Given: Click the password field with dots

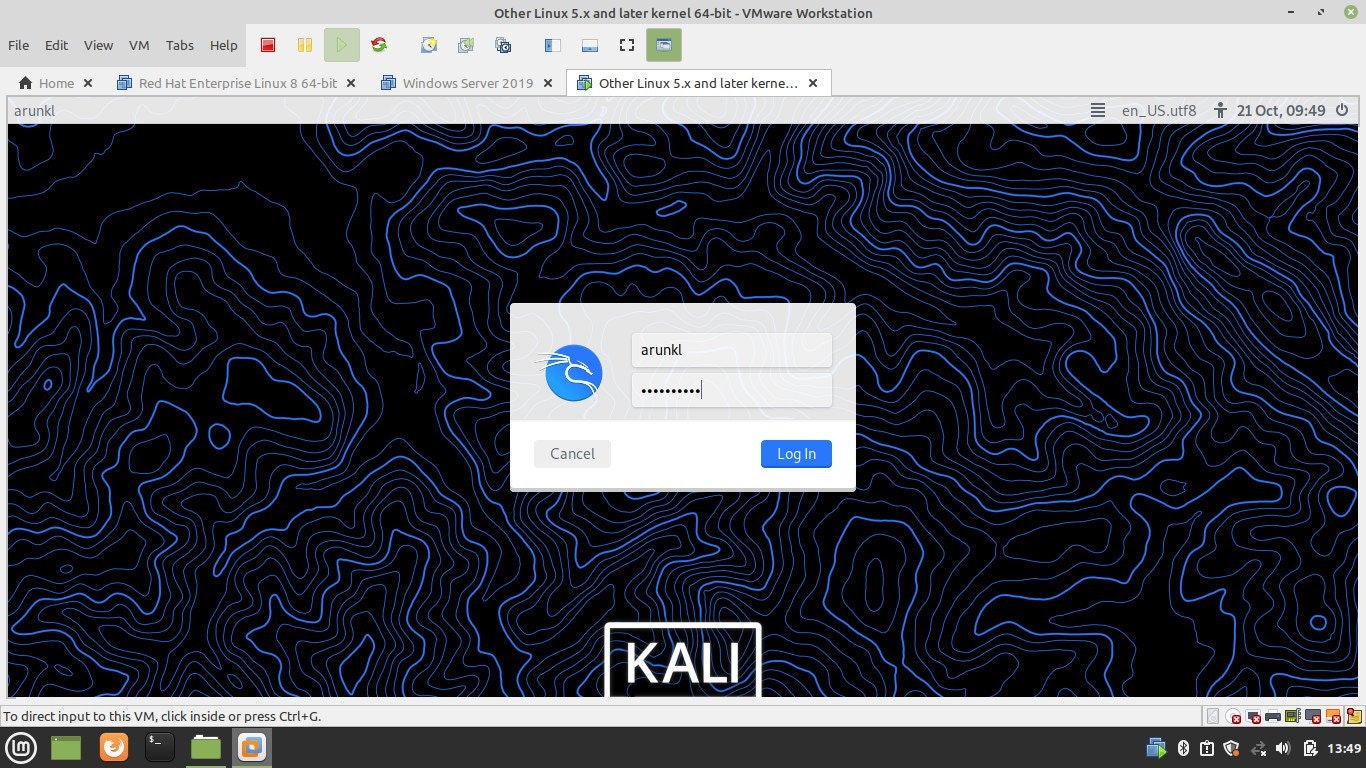Looking at the screenshot, I should pos(731,390).
